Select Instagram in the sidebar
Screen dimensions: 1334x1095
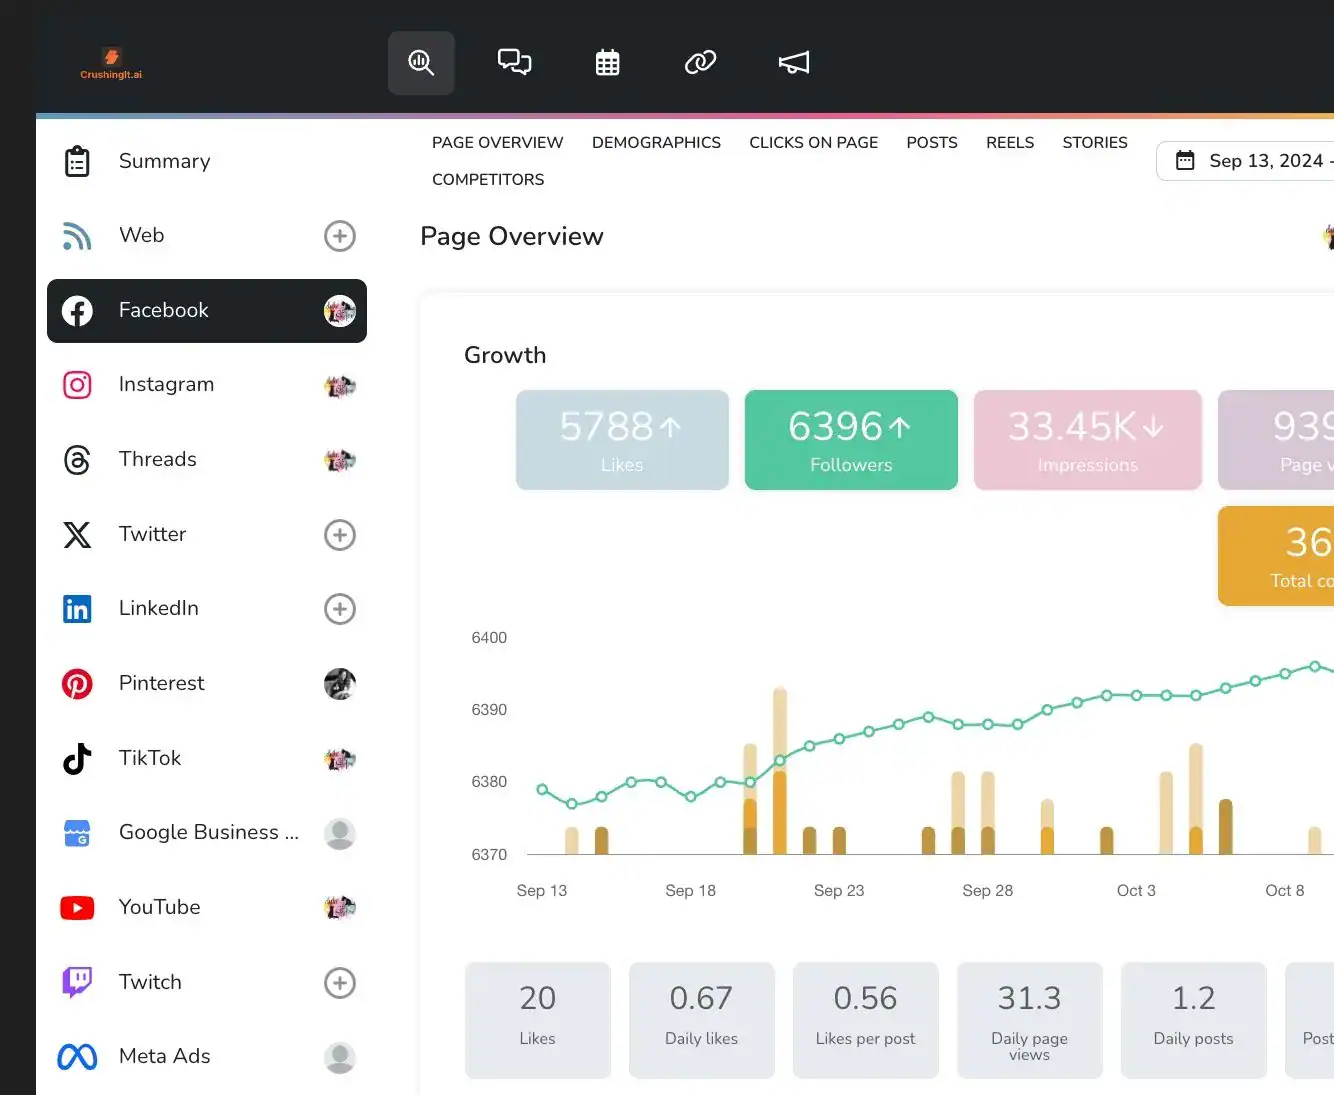point(207,385)
